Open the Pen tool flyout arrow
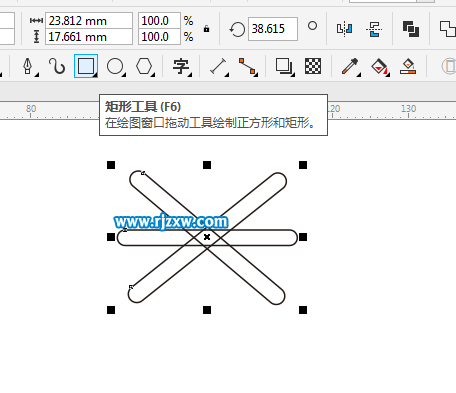The image size is (456, 393). [x=37, y=75]
